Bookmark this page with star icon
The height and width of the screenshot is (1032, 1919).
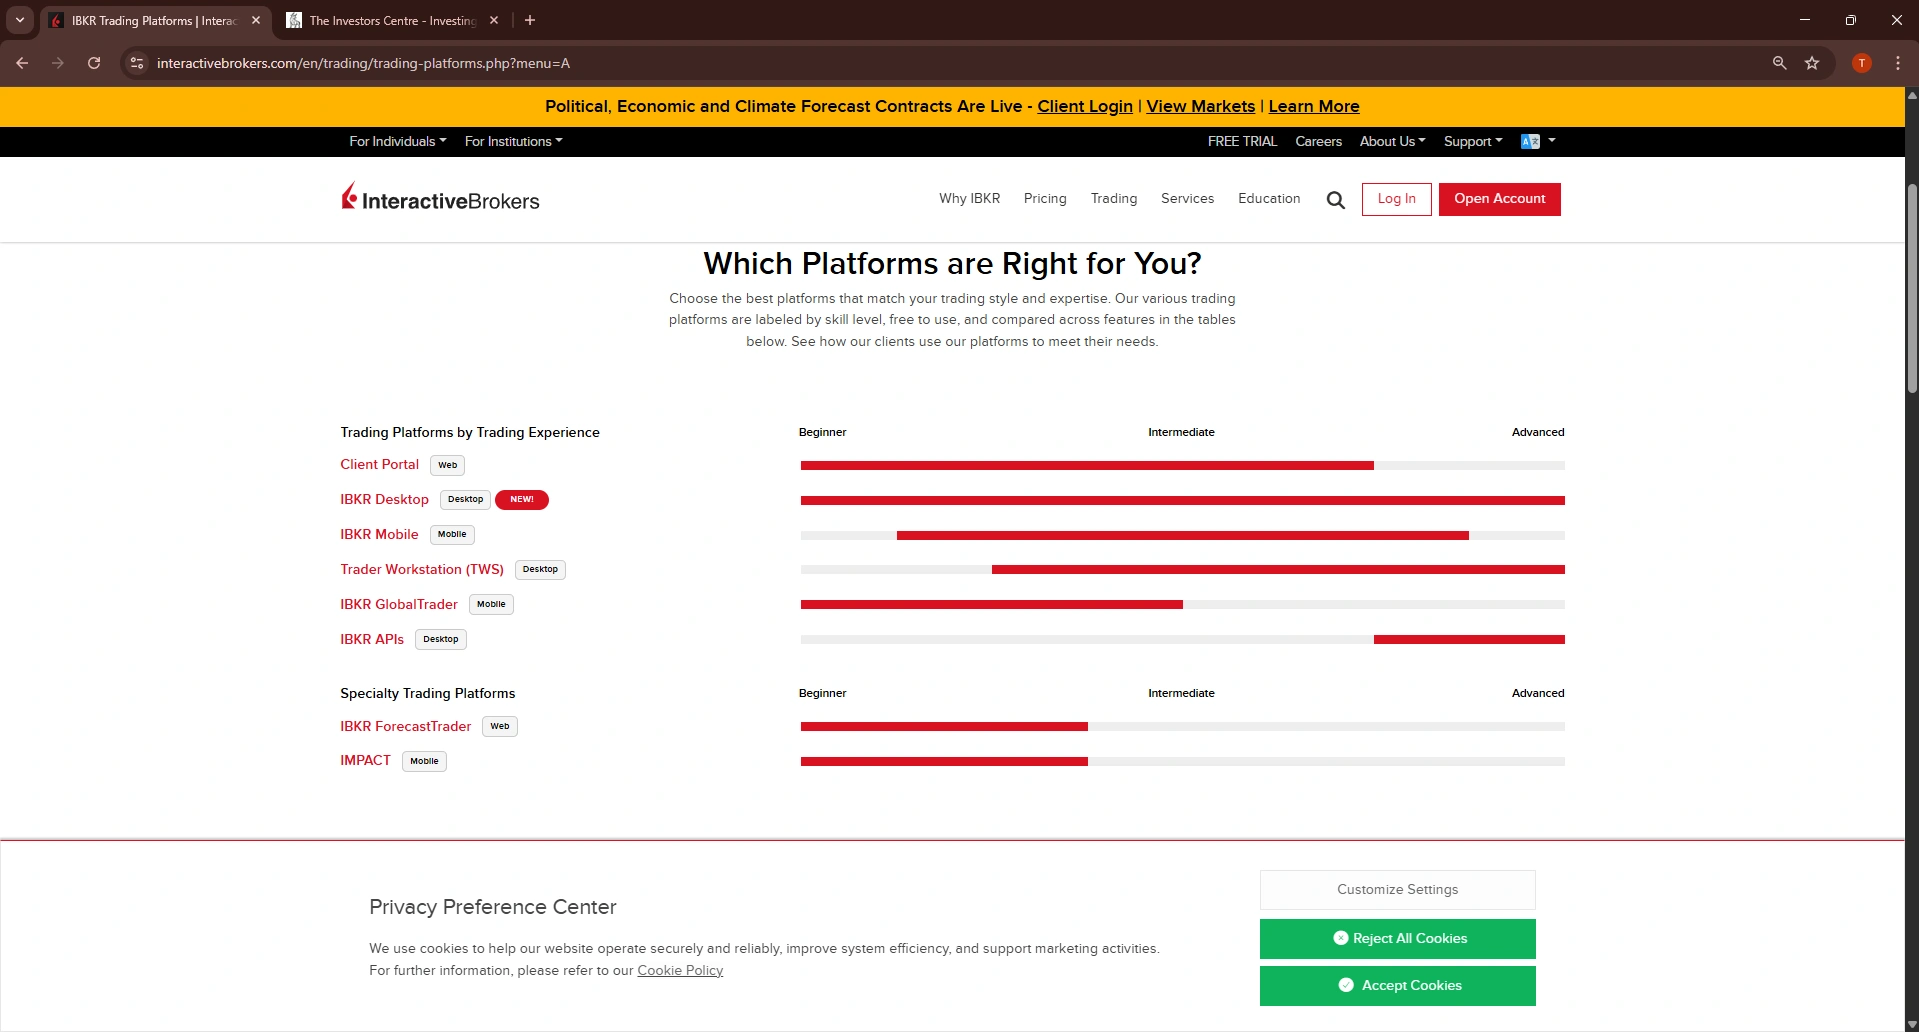click(1812, 63)
